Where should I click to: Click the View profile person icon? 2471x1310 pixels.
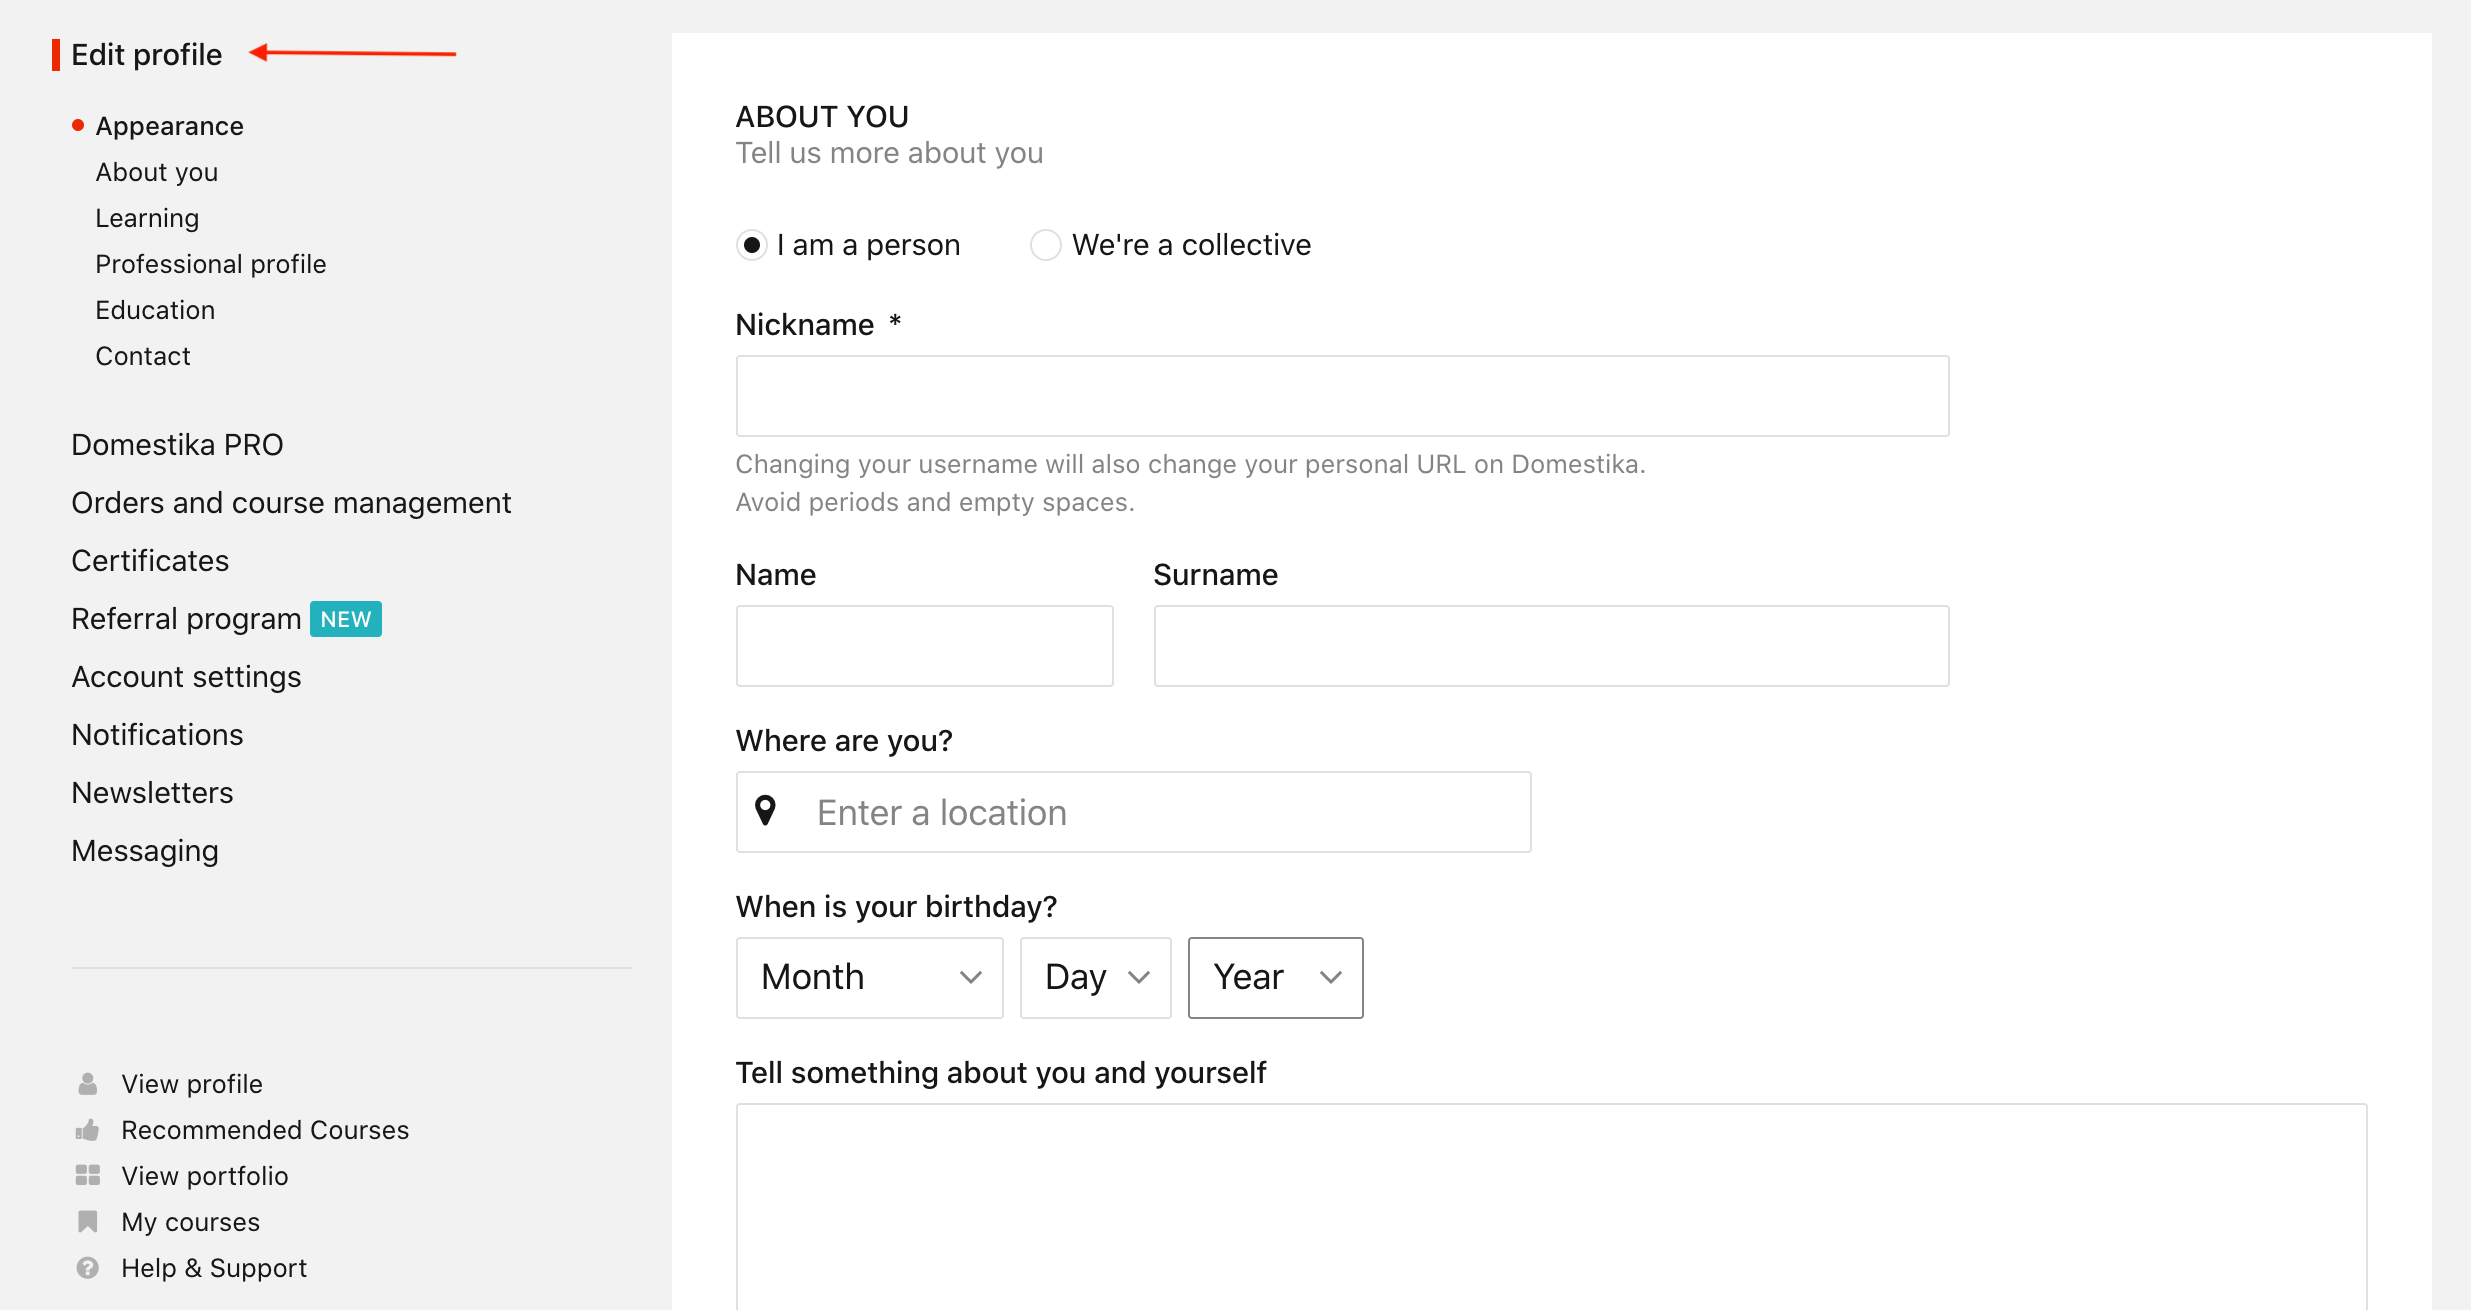pos(88,1084)
